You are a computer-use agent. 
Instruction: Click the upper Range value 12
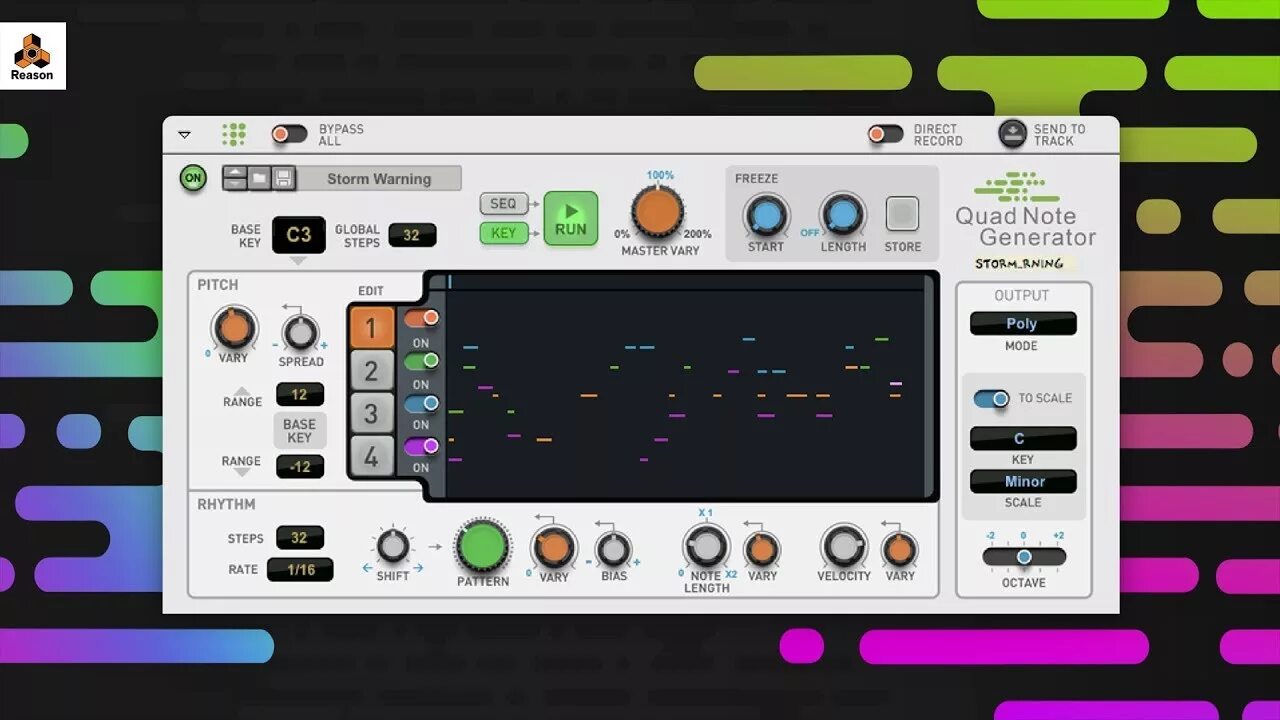[x=300, y=394]
